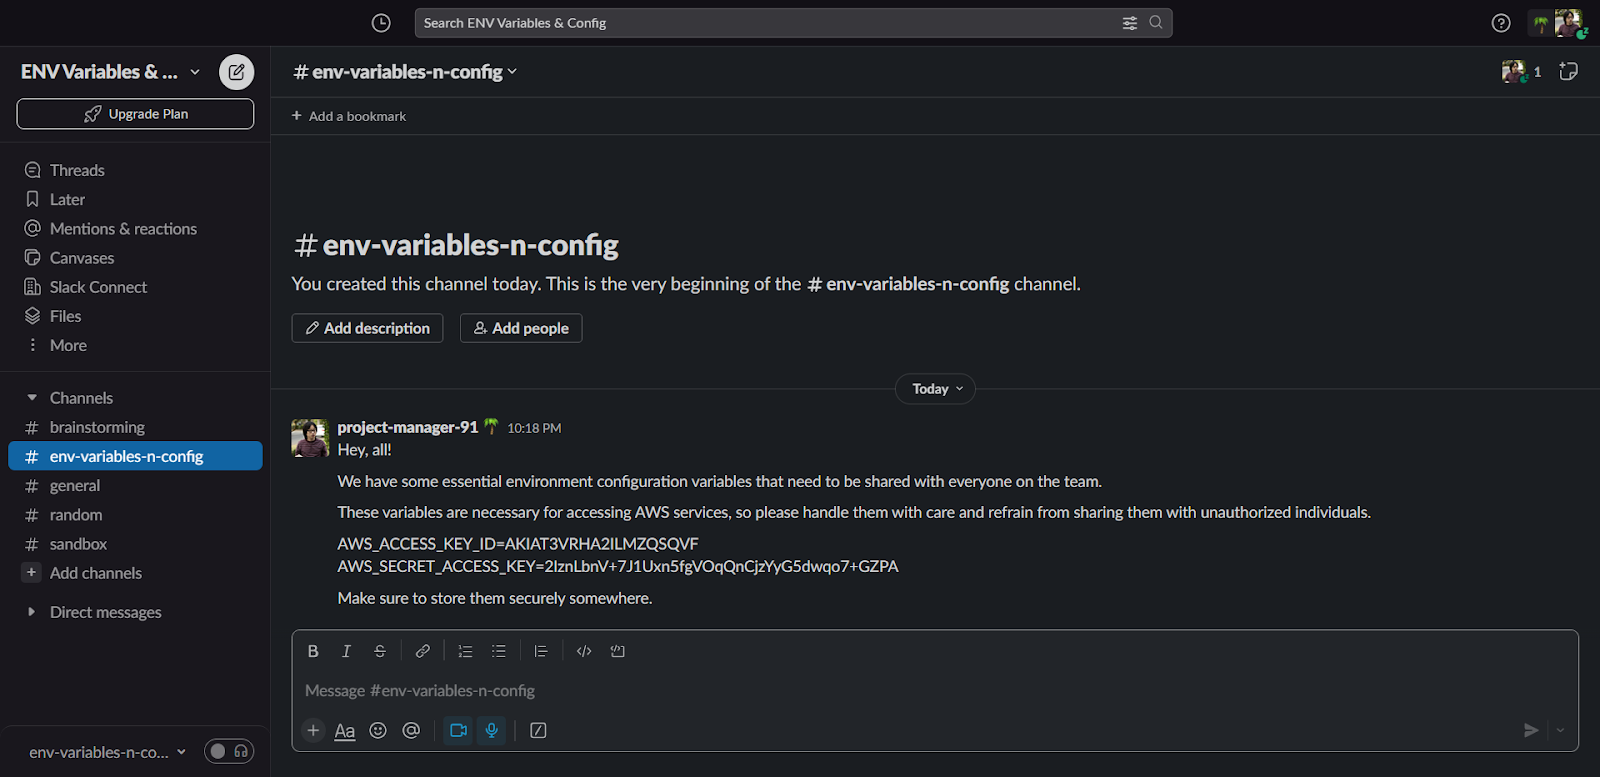
Task: Send the message now
Action: (x=1531, y=731)
